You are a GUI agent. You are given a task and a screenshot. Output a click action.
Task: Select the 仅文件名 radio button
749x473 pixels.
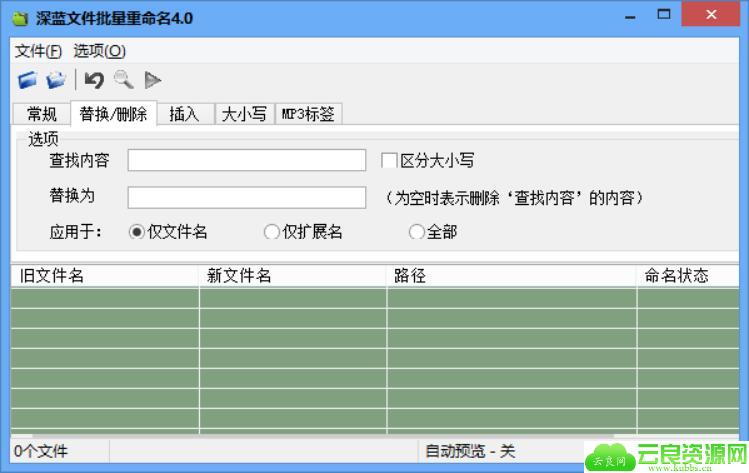coord(137,232)
